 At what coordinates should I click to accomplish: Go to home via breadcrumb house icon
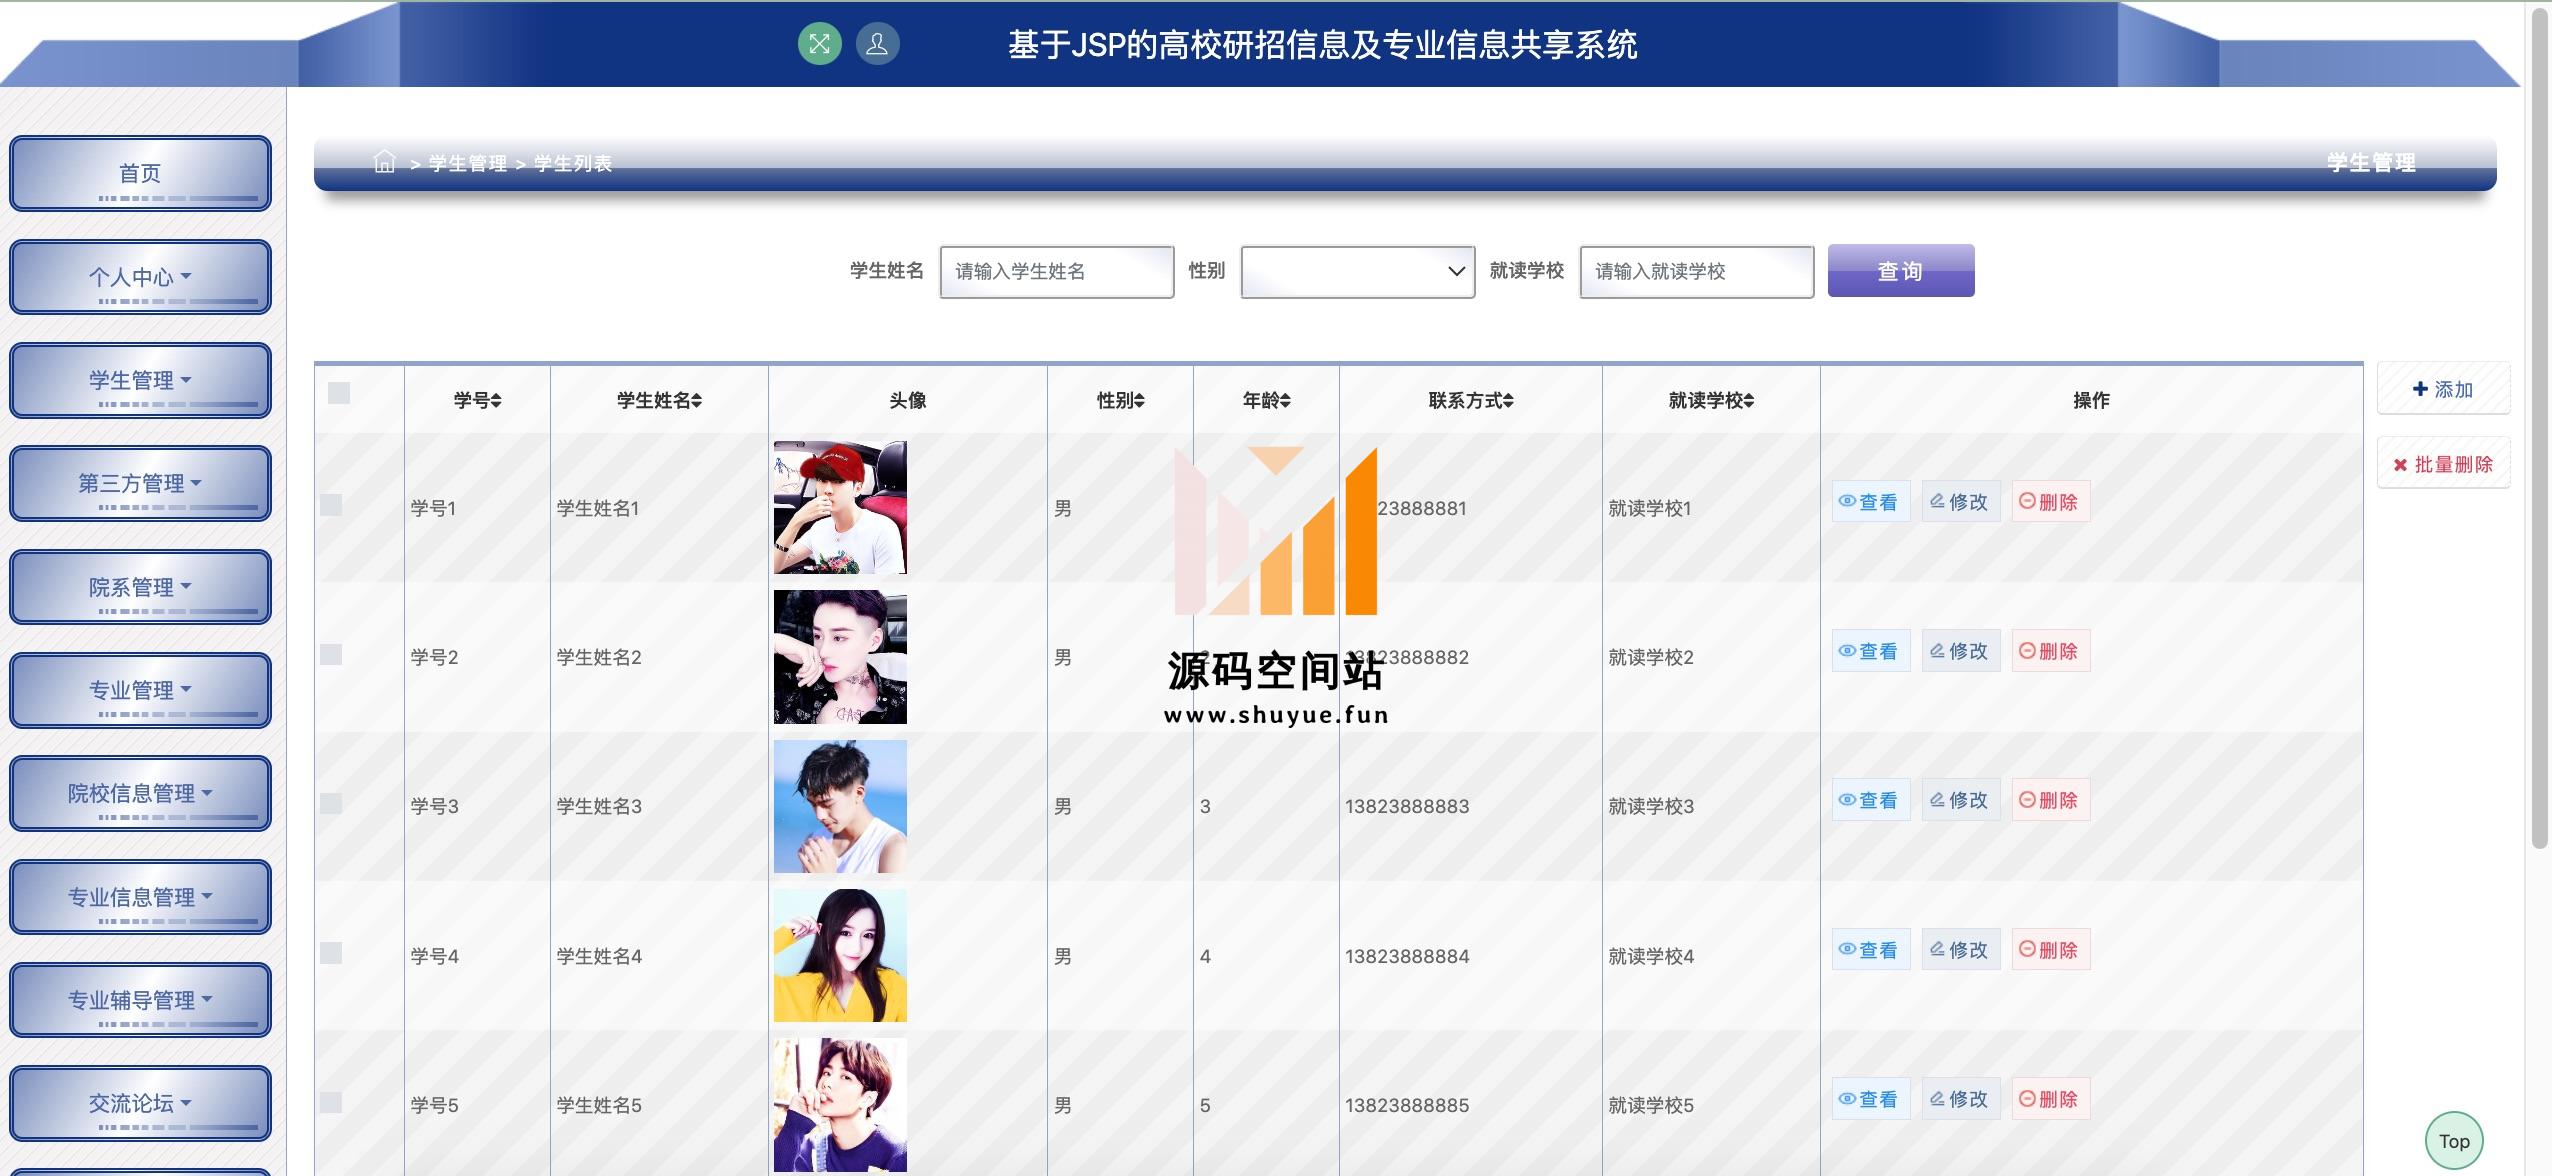pyautogui.click(x=384, y=162)
